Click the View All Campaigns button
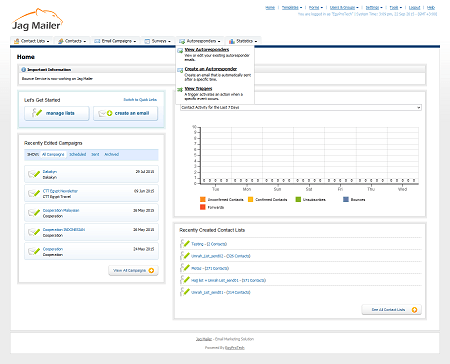 pos(133,270)
